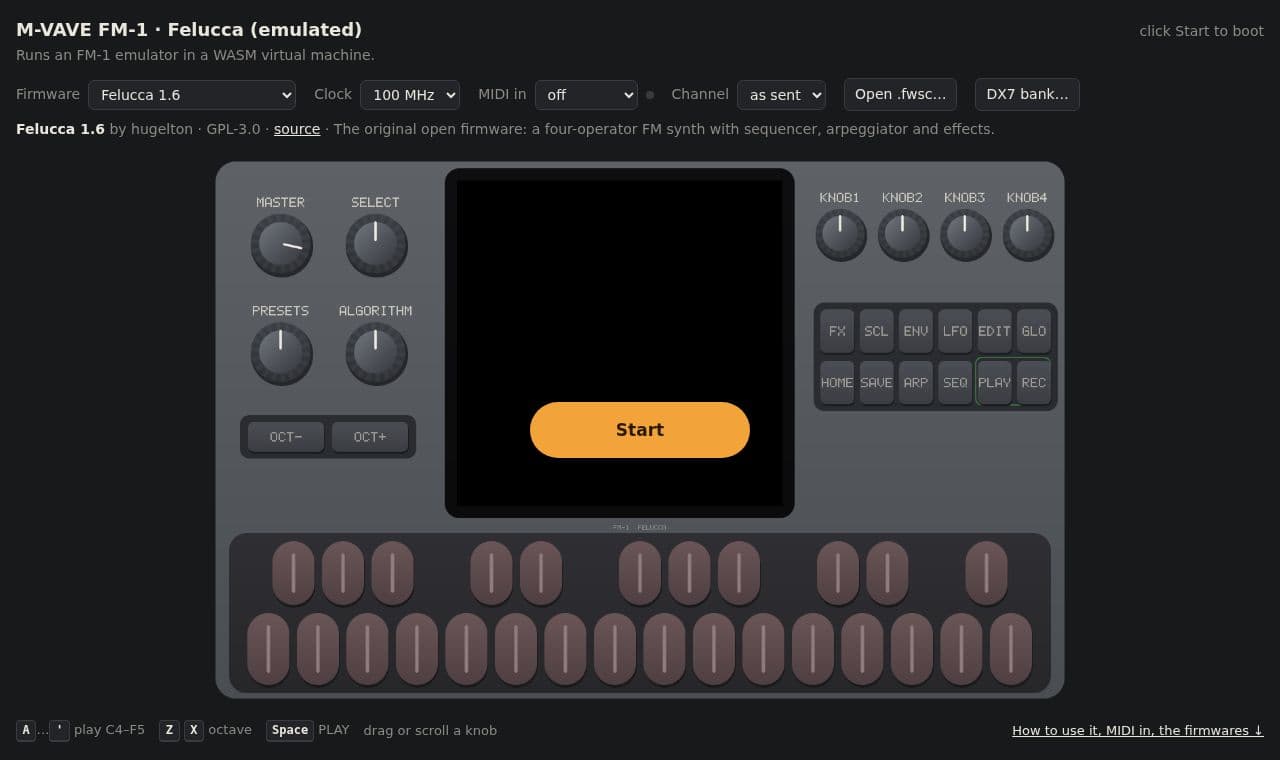Open the Channel dropdown showing as sent
The width and height of the screenshot is (1280, 760).
781,95
